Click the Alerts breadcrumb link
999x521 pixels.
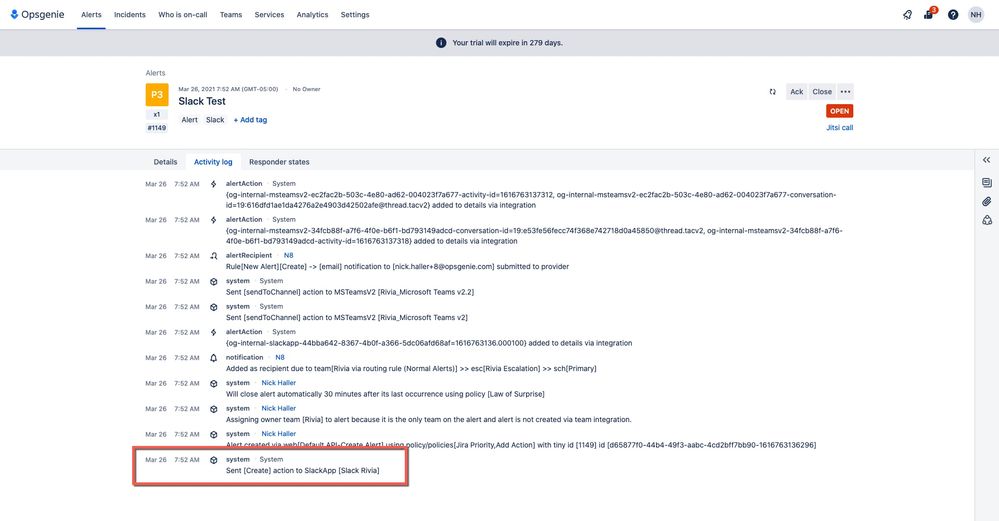coord(155,73)
